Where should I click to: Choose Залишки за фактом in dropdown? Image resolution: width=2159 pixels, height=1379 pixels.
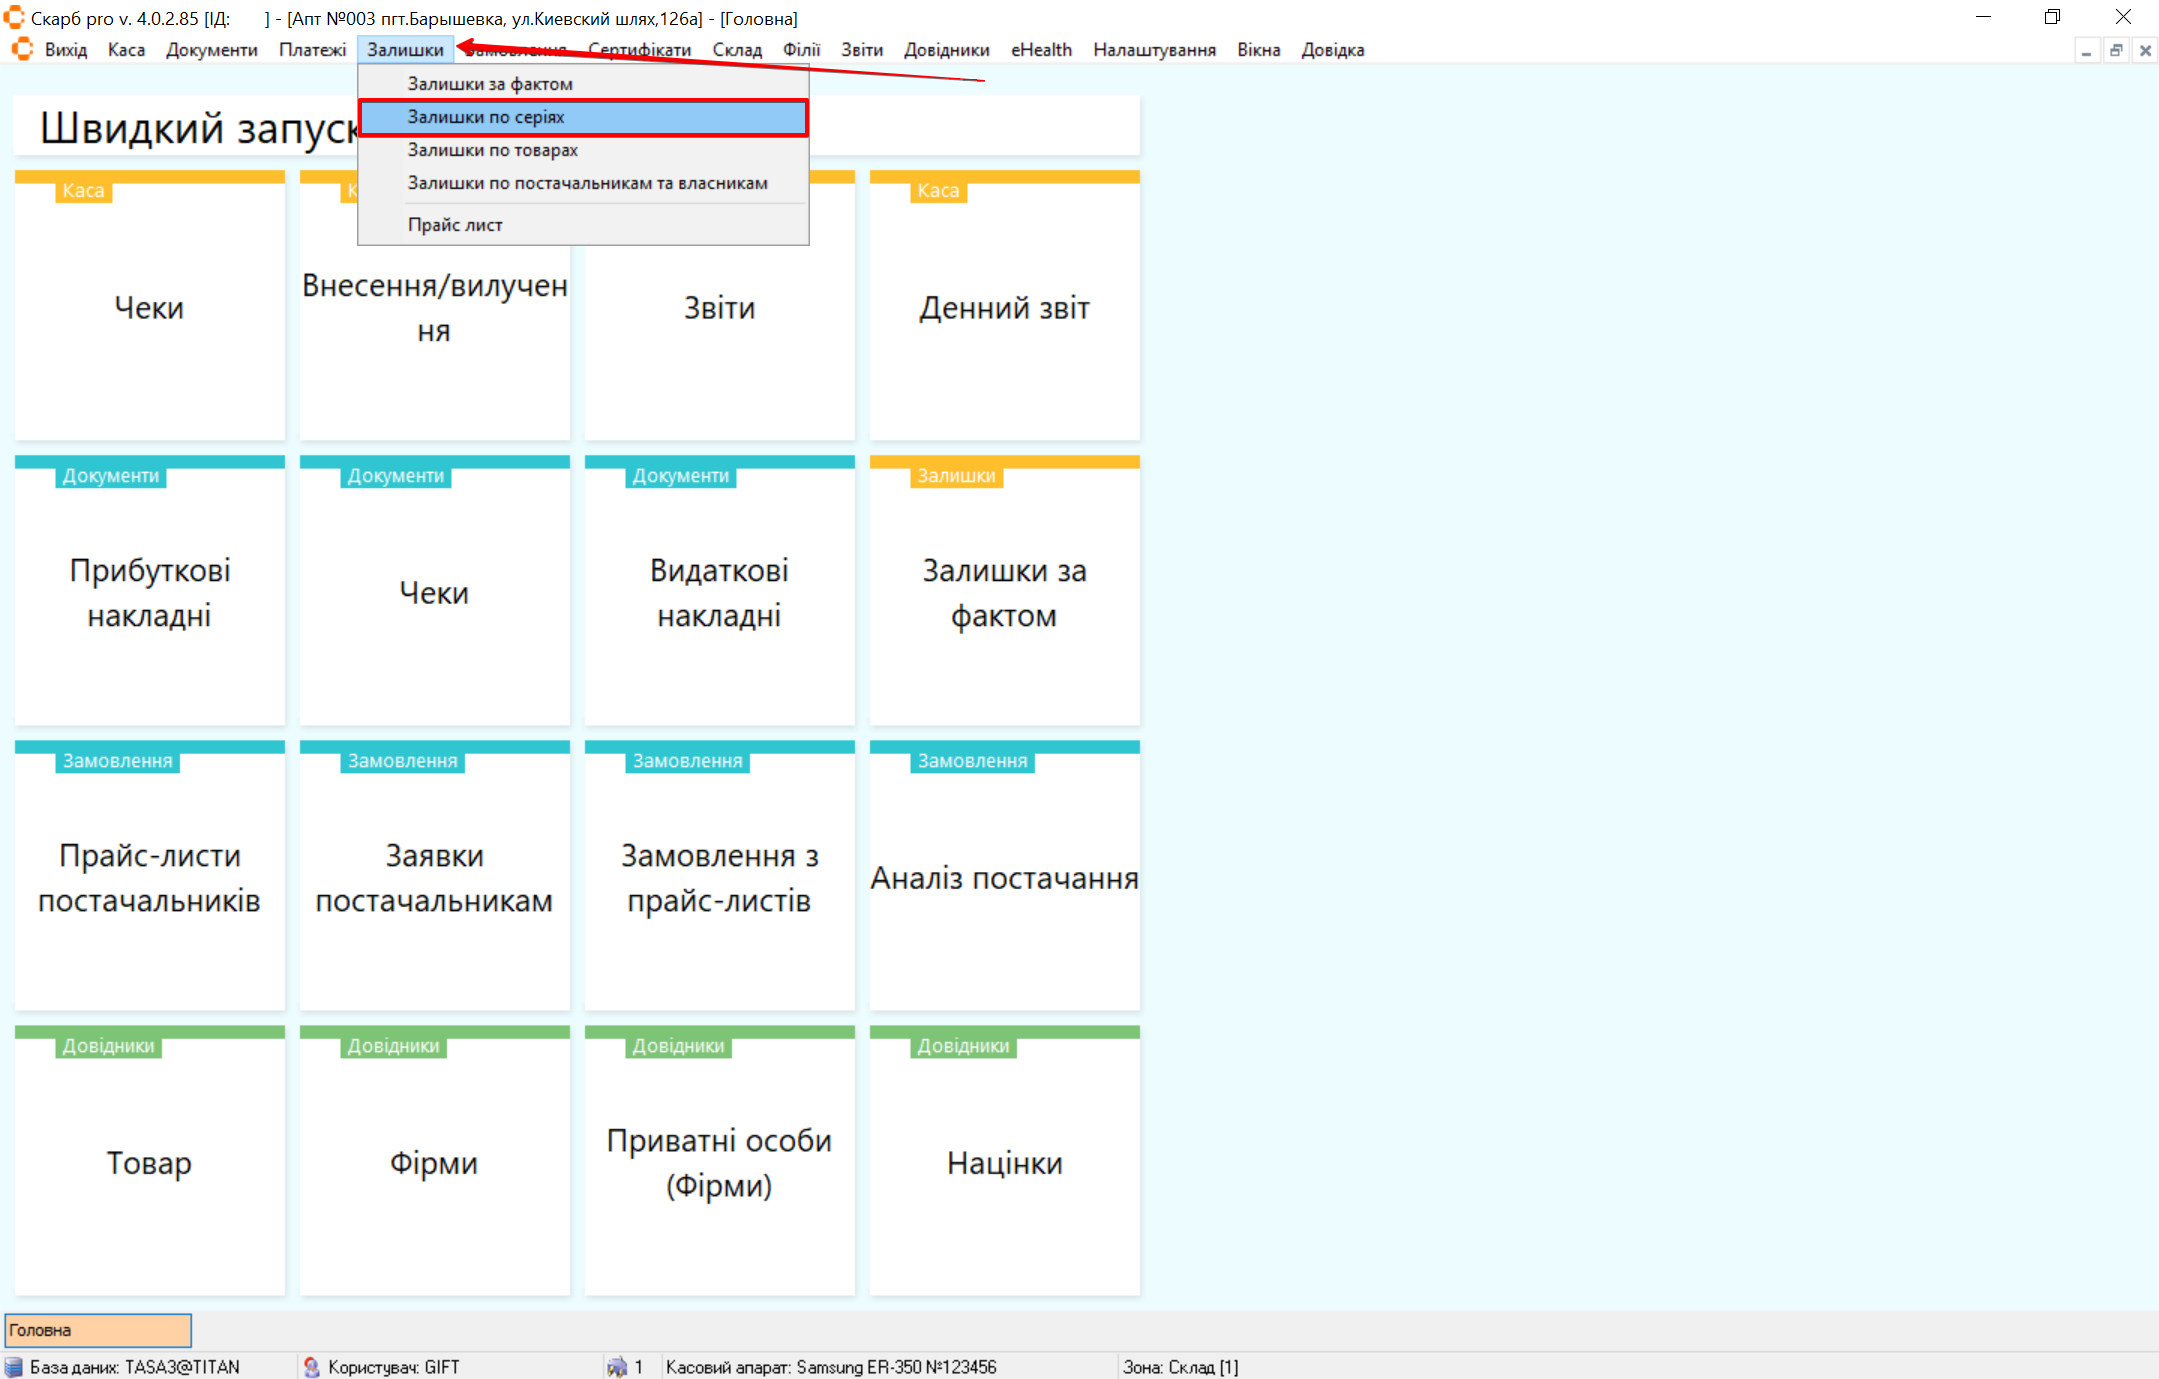(490, 84)
